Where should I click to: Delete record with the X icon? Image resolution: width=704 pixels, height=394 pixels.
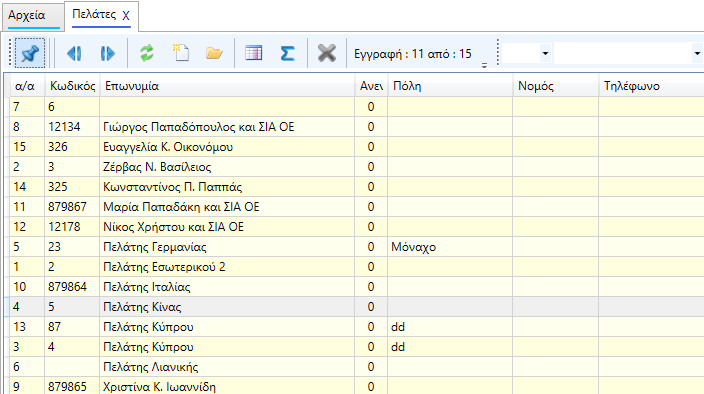326,53
